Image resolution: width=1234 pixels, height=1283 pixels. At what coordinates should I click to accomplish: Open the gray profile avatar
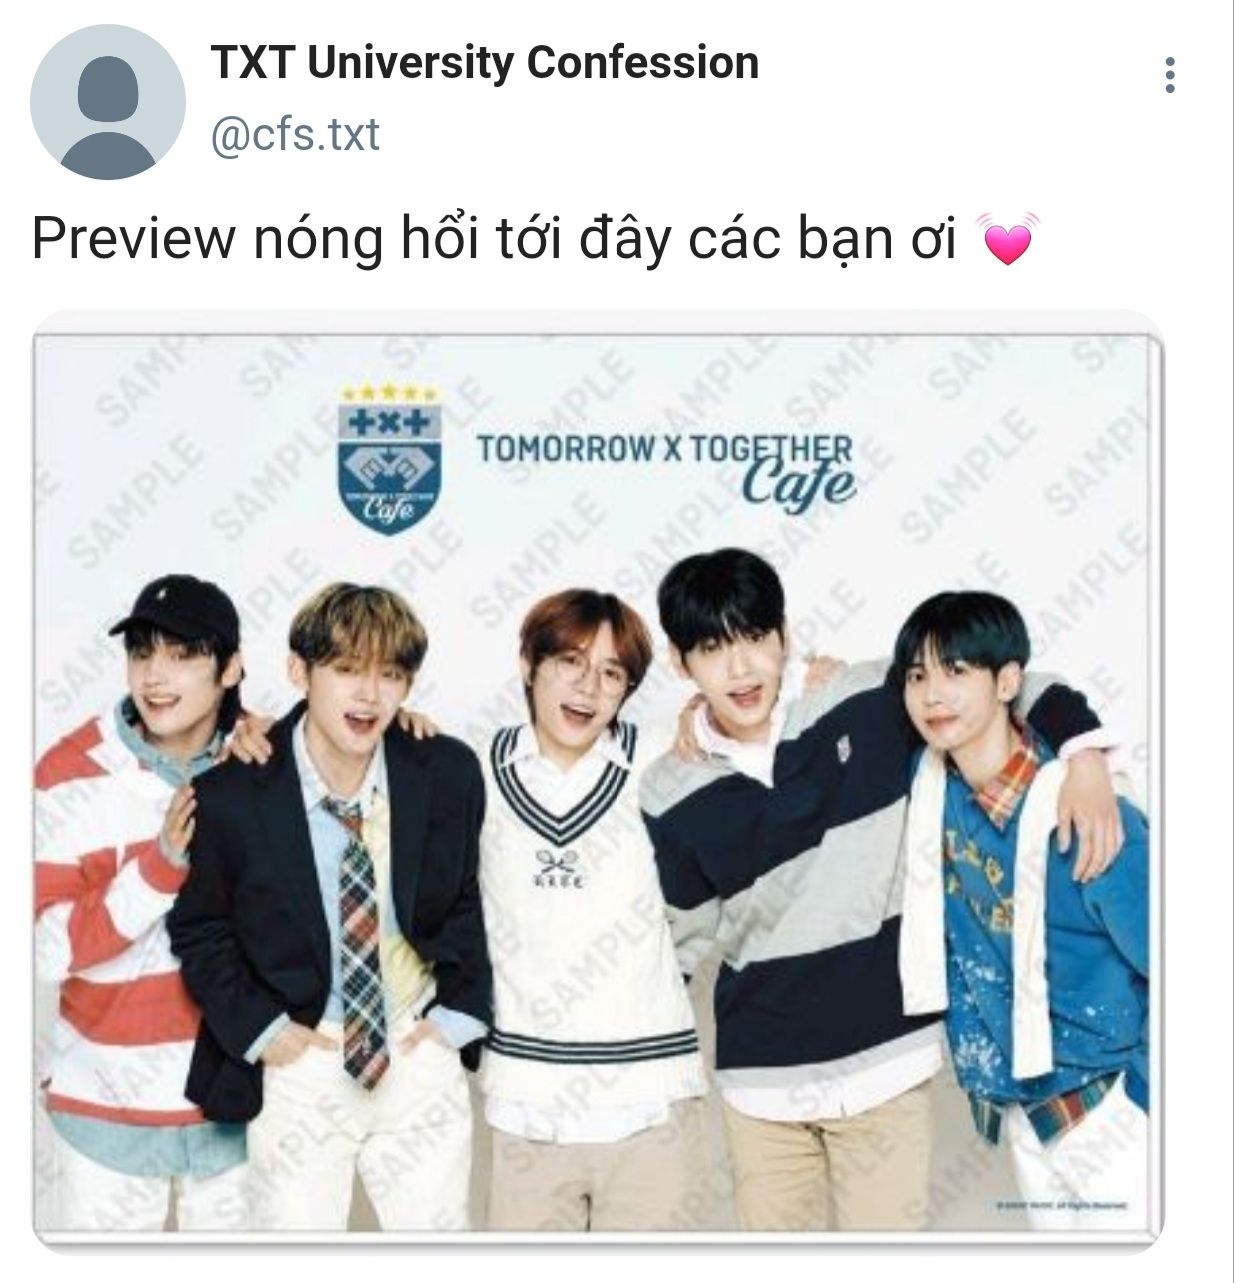click(108, 102)
